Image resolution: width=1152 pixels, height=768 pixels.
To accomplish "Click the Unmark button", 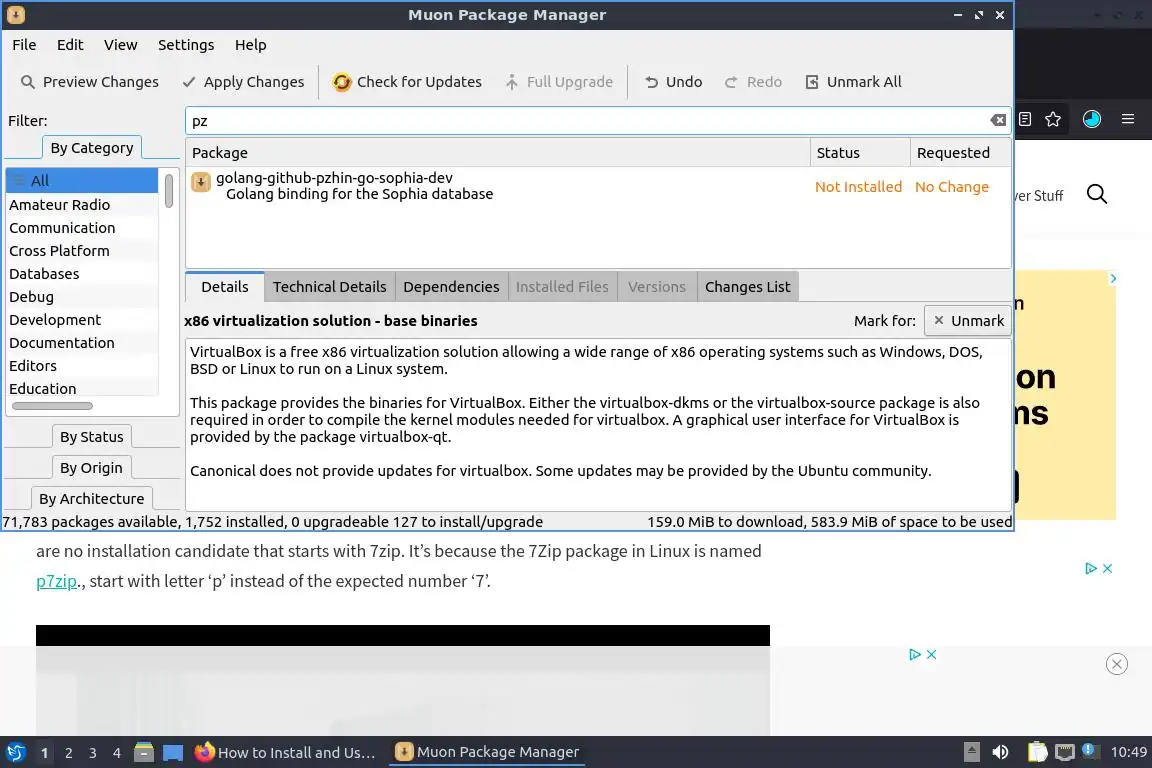I will tap(968, 320).
